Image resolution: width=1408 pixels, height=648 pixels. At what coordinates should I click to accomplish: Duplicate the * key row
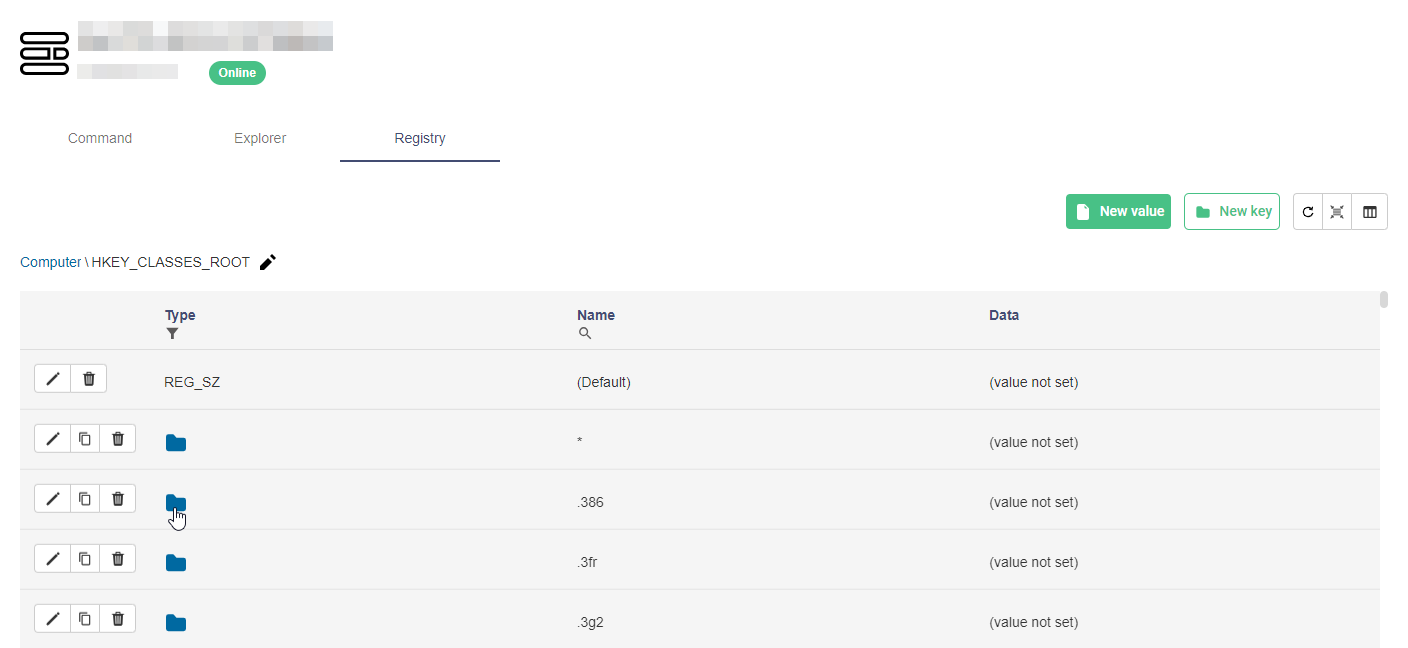tap(85, 438)
